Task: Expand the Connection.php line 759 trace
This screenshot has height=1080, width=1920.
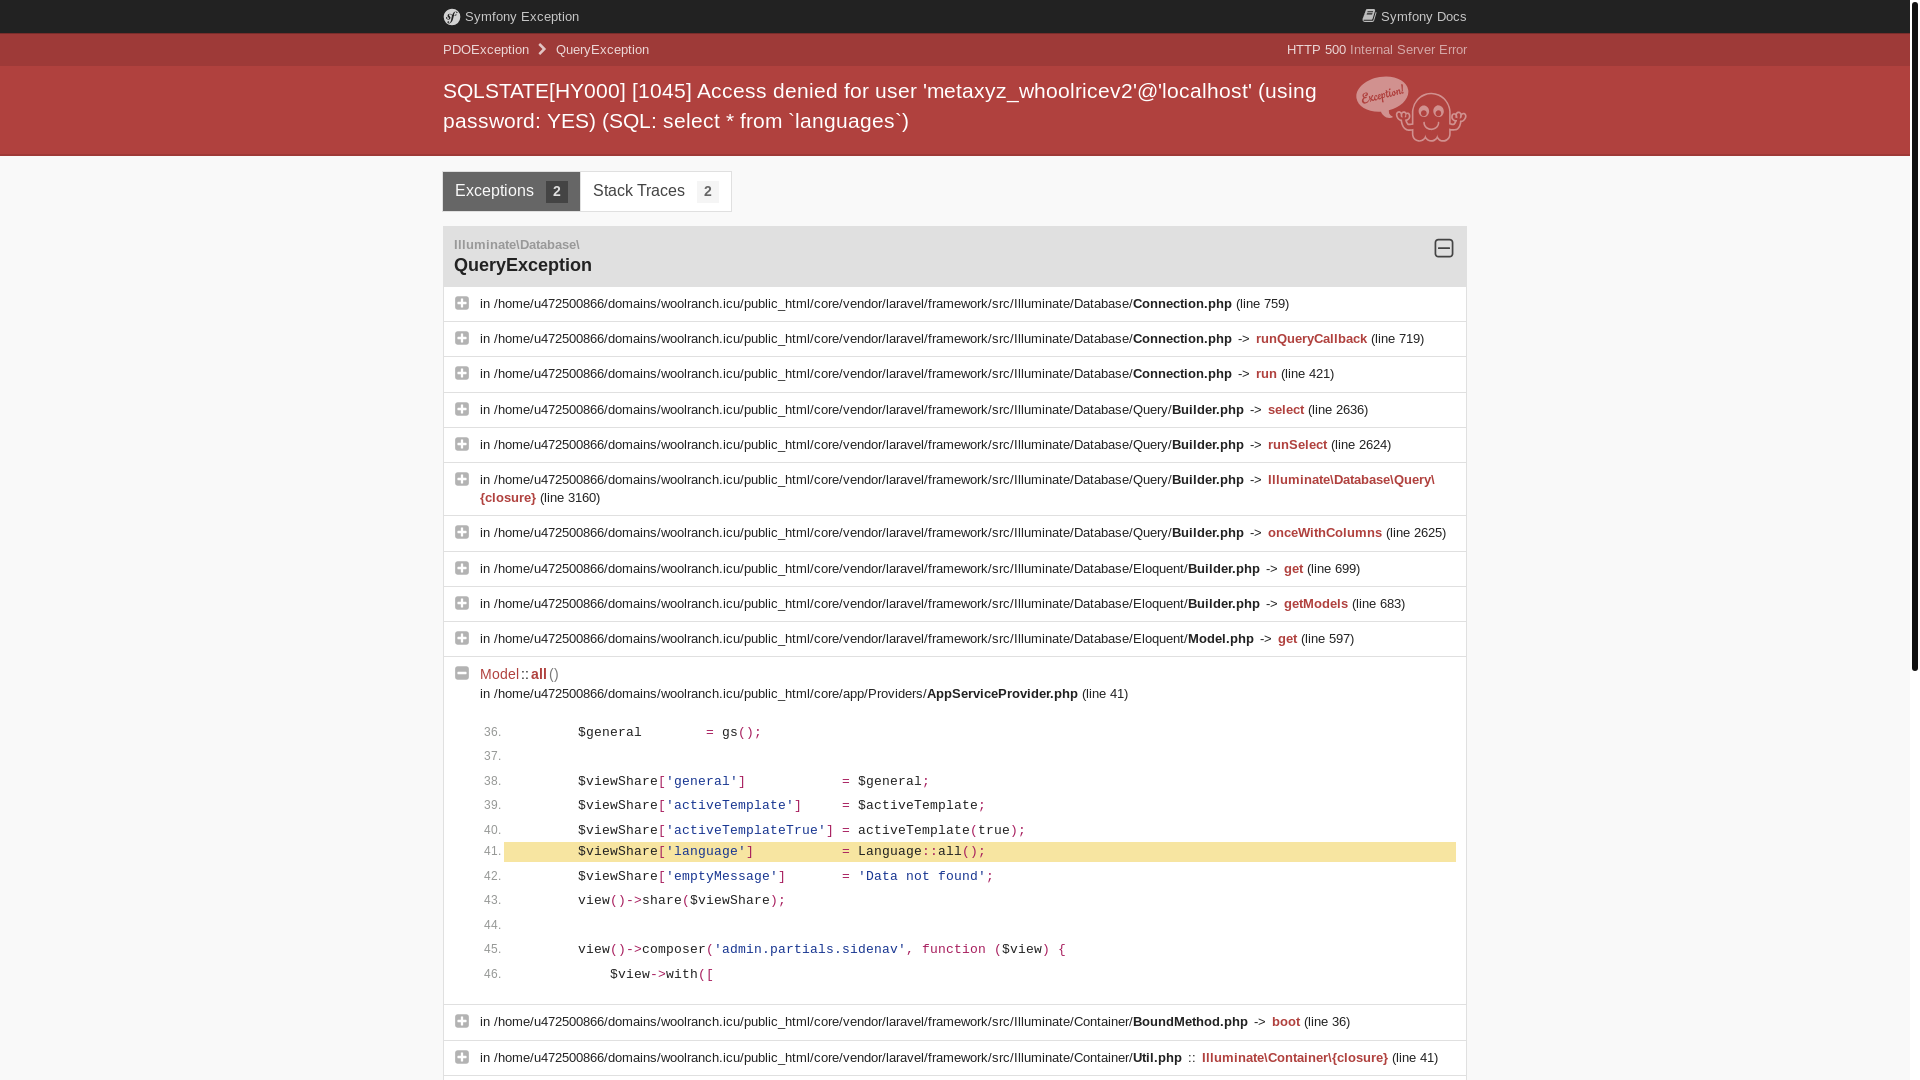Action: 462,303
